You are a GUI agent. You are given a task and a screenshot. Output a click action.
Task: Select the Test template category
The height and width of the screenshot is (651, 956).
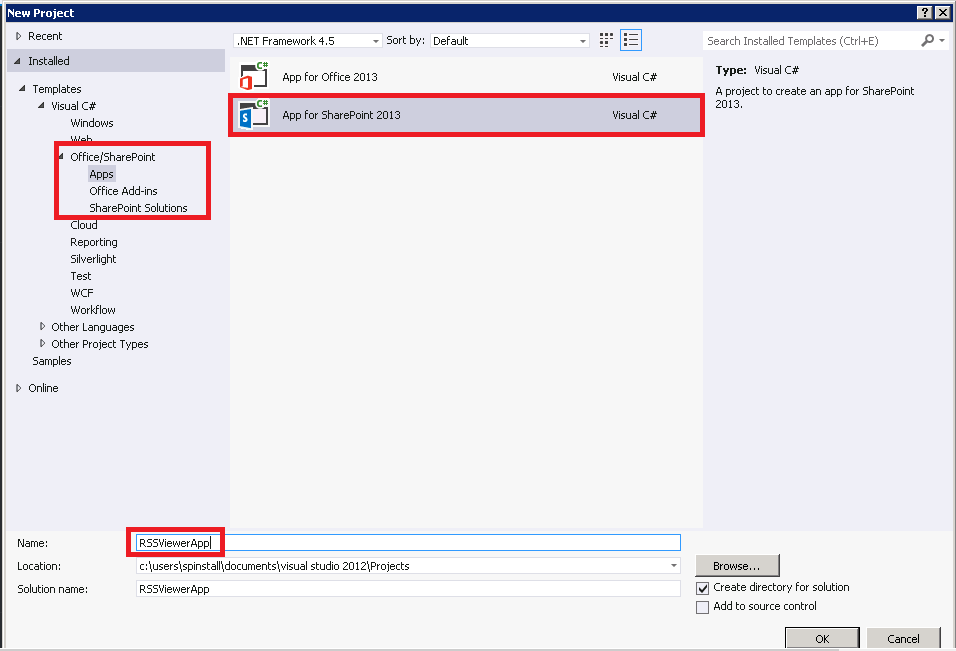tap(80, 276)
